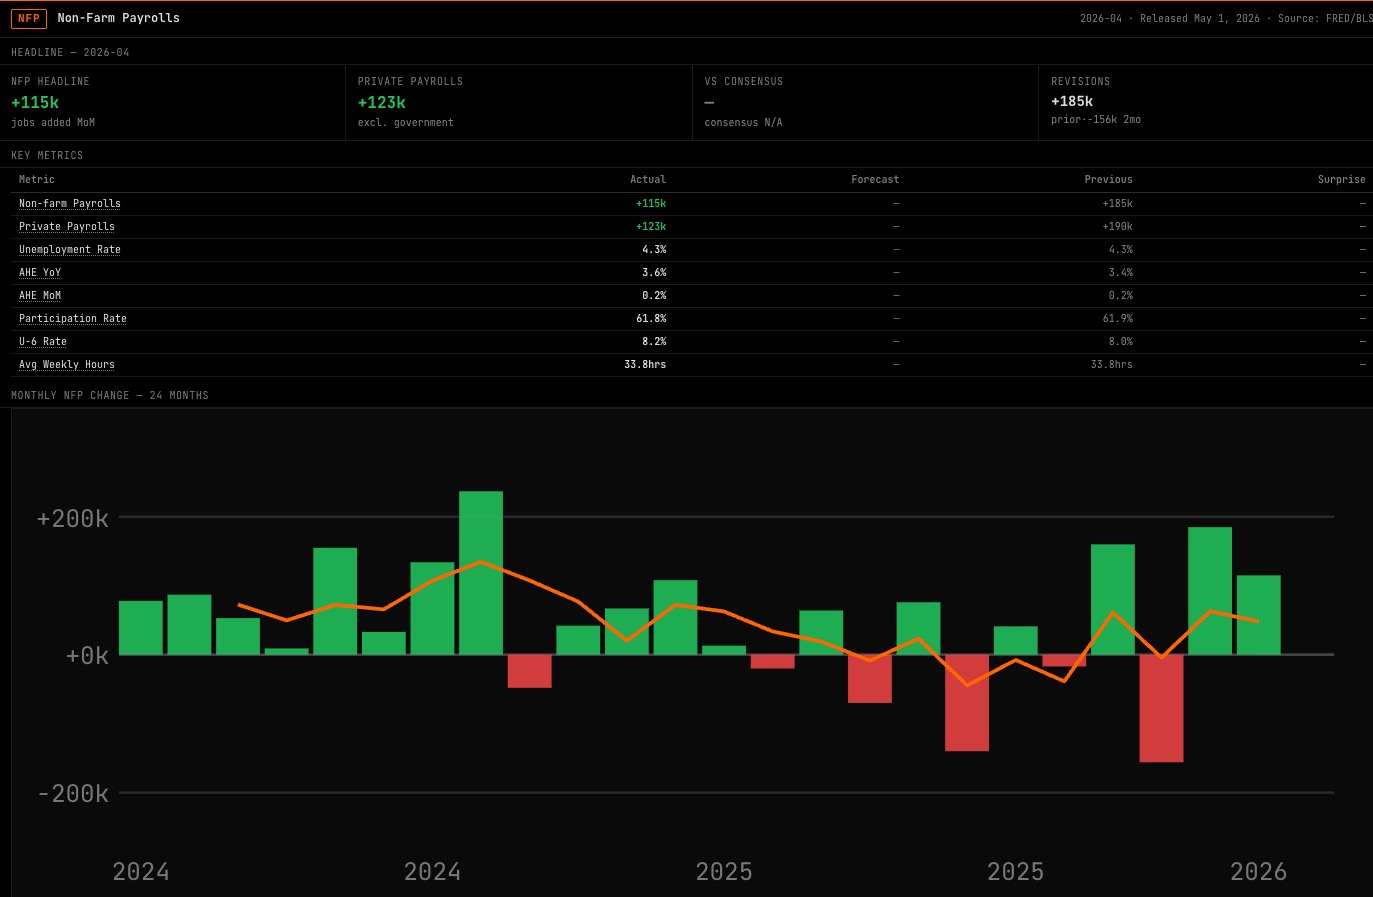This screenshot has width=1373, height=897.
Task: Open the Participation Rate metric link
Action: click(73, 318)
